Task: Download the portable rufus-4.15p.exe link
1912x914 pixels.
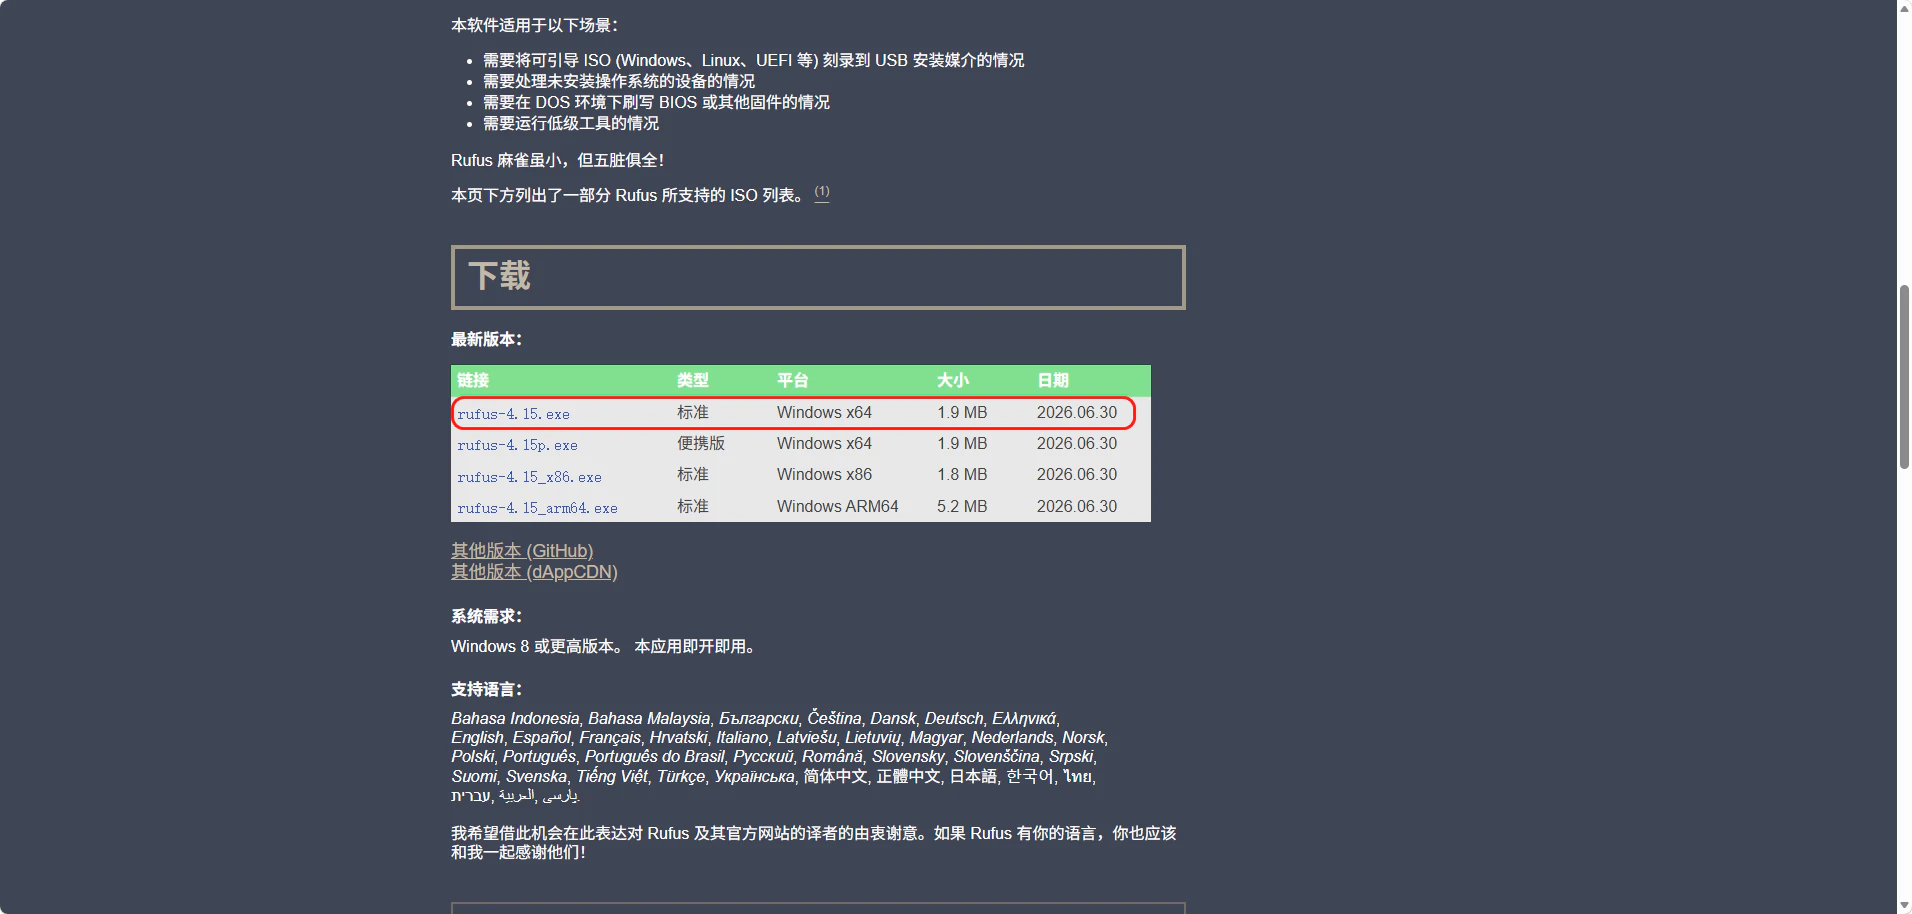Action: (517, 445)
